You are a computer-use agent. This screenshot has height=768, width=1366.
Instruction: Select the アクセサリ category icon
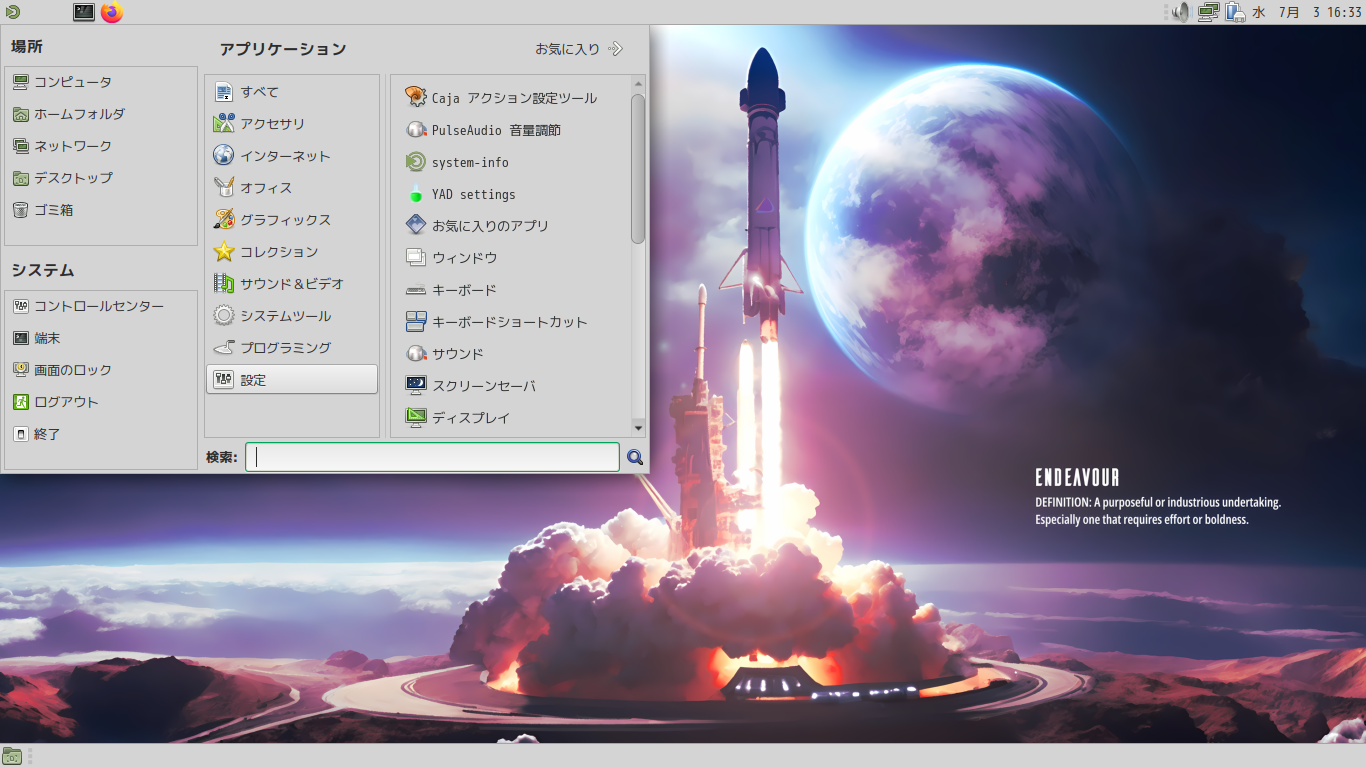(x=224, y=124)
